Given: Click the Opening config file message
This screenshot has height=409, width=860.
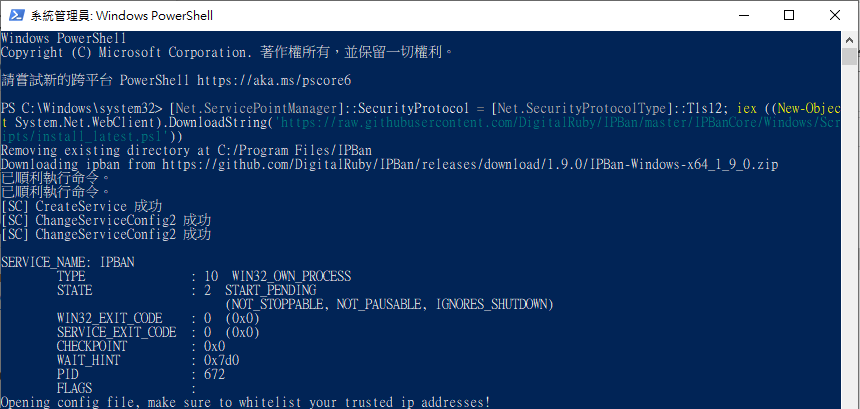Looking at the screenshot, I should (245, 402).
